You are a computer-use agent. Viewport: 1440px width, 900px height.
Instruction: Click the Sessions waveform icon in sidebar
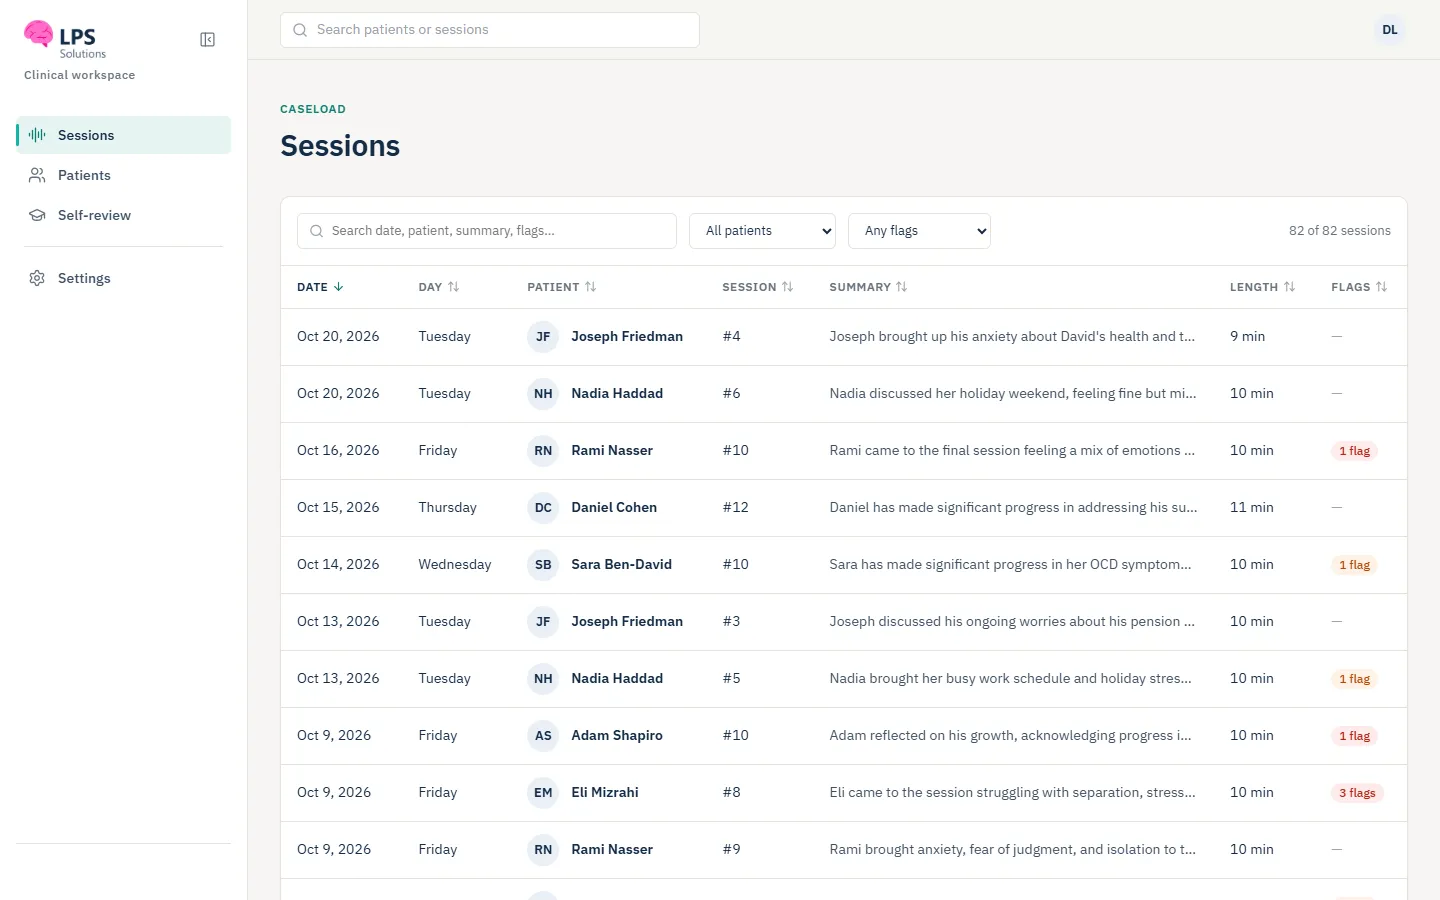tap(37, 135)
